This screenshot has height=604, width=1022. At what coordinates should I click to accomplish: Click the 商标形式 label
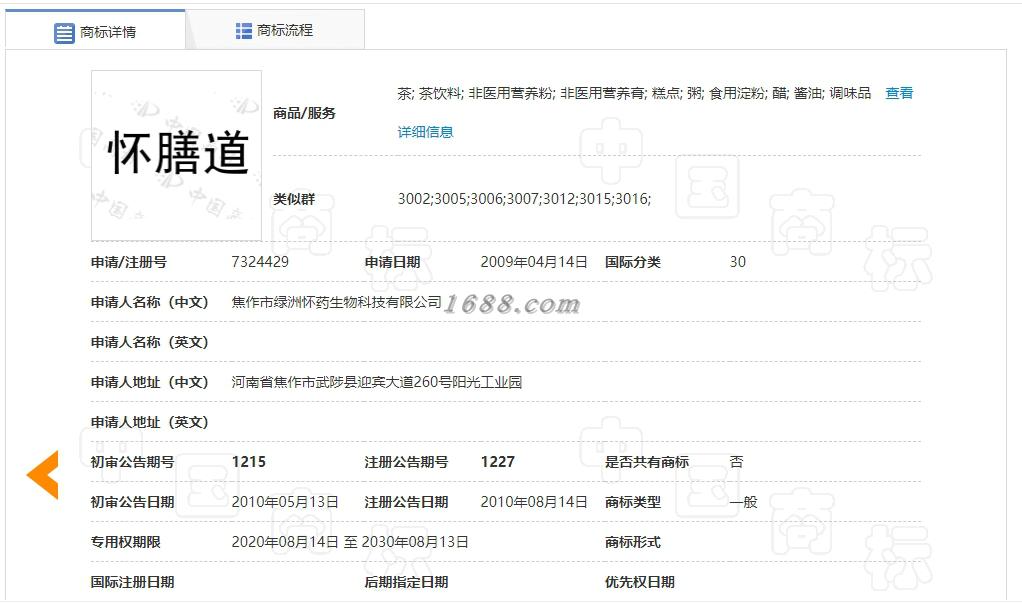(633, 542)
